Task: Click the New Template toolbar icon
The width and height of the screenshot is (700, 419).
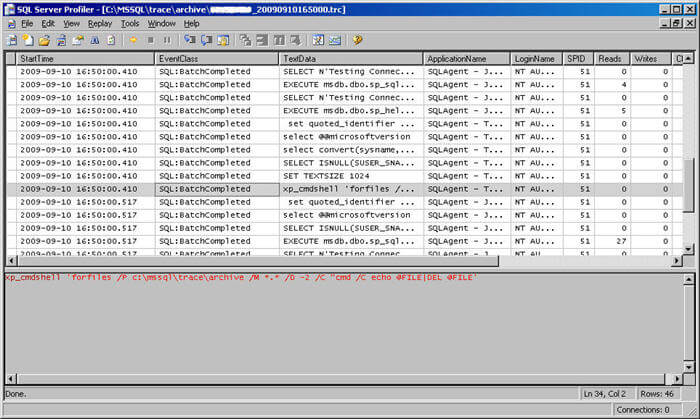Action: (28, 41)
